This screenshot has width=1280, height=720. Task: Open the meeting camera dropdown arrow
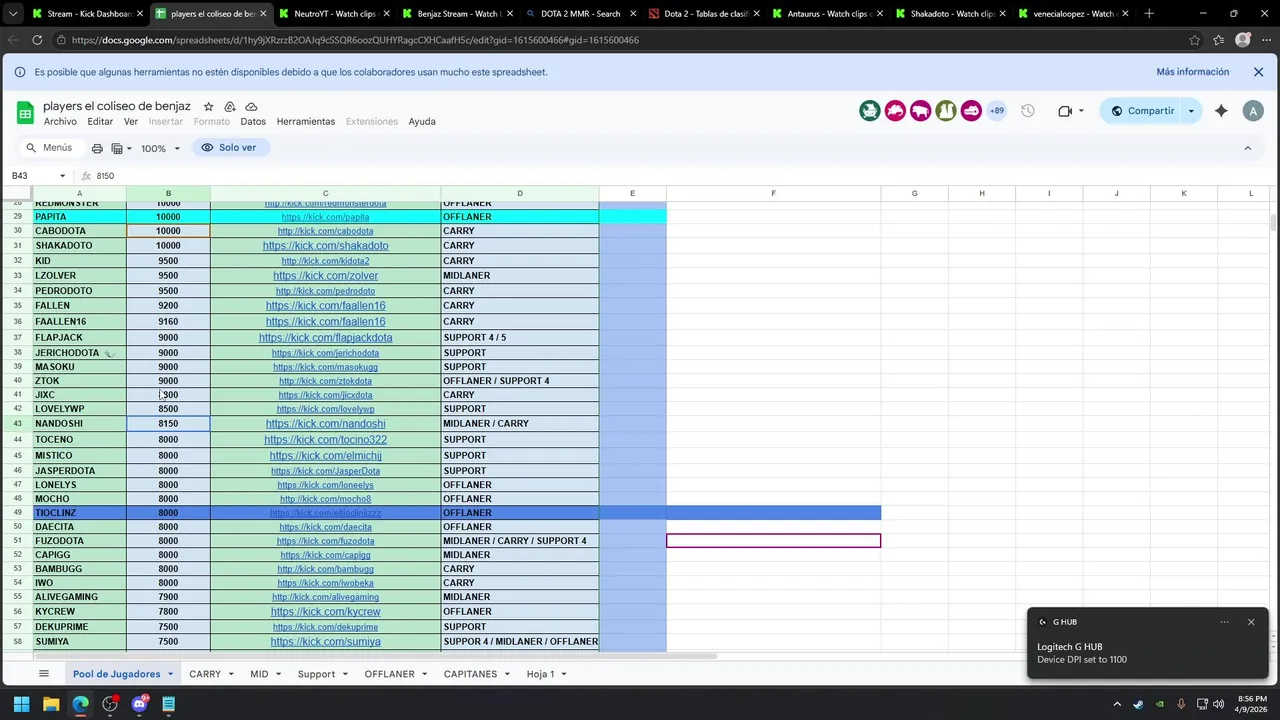tap(1081, 111)
